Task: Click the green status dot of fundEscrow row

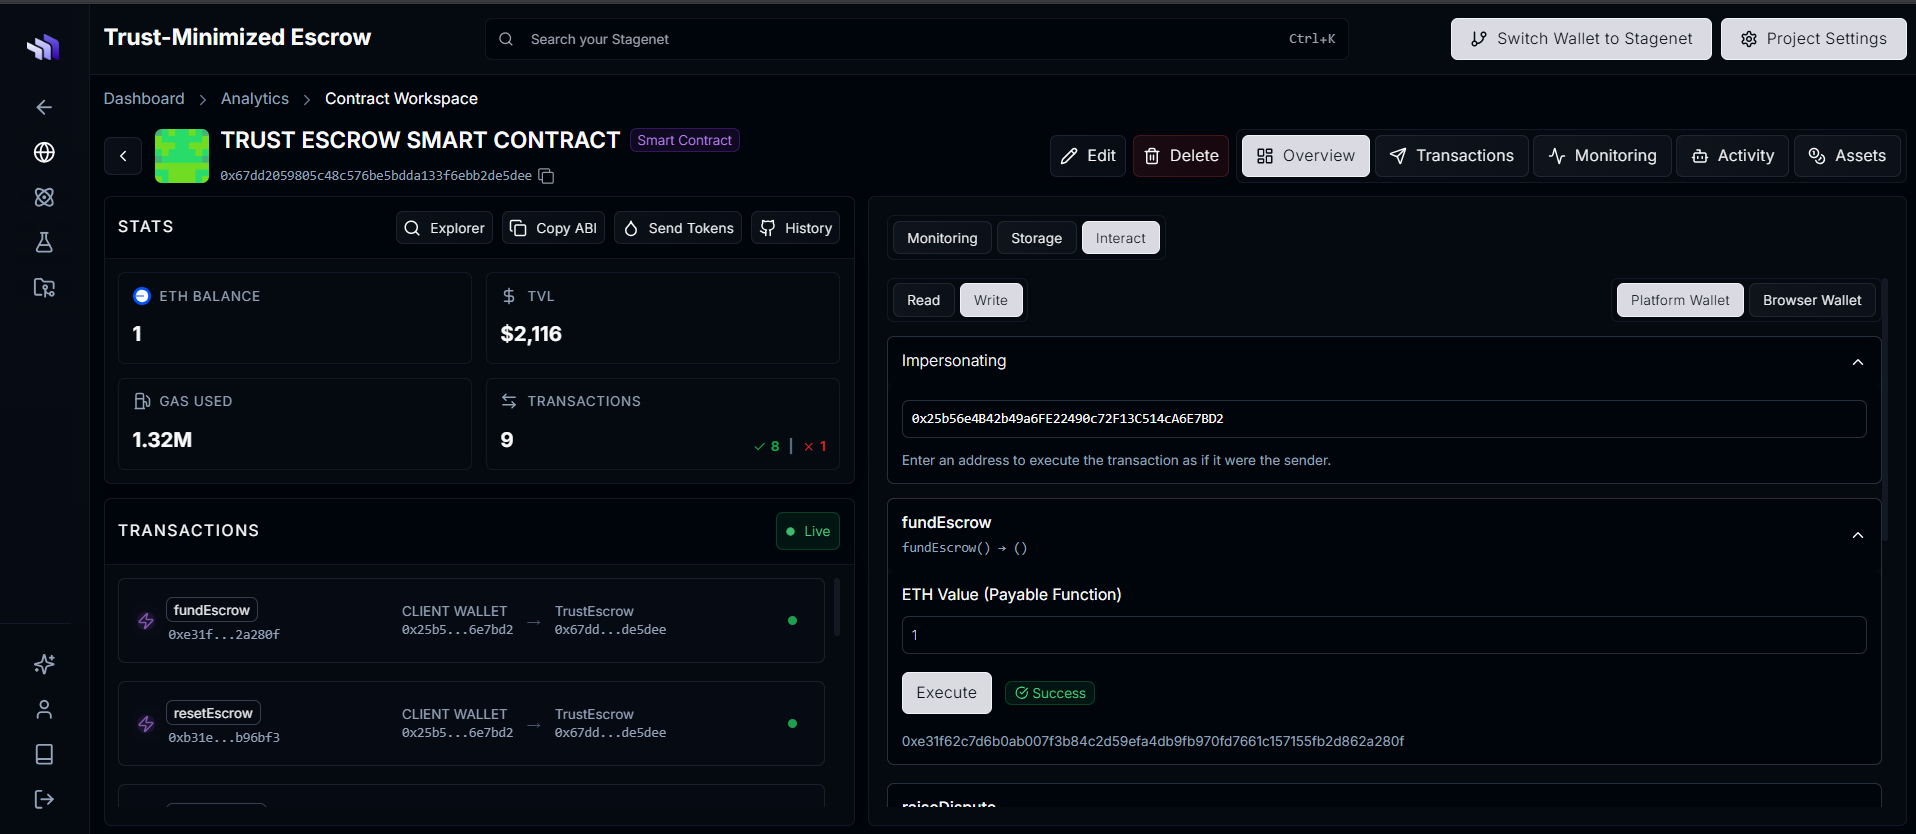Action: coord(793,621)
